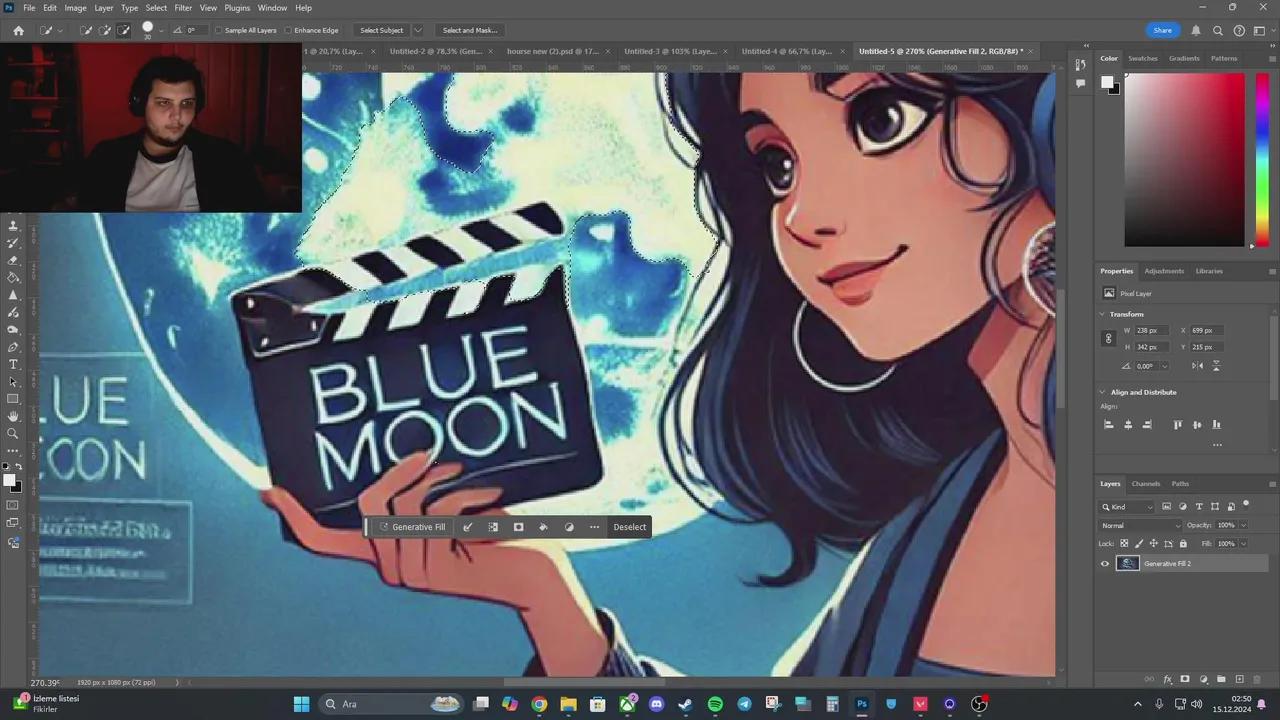Open Spotify from the taskbar
1280x720 pixels.
point(715,704)
